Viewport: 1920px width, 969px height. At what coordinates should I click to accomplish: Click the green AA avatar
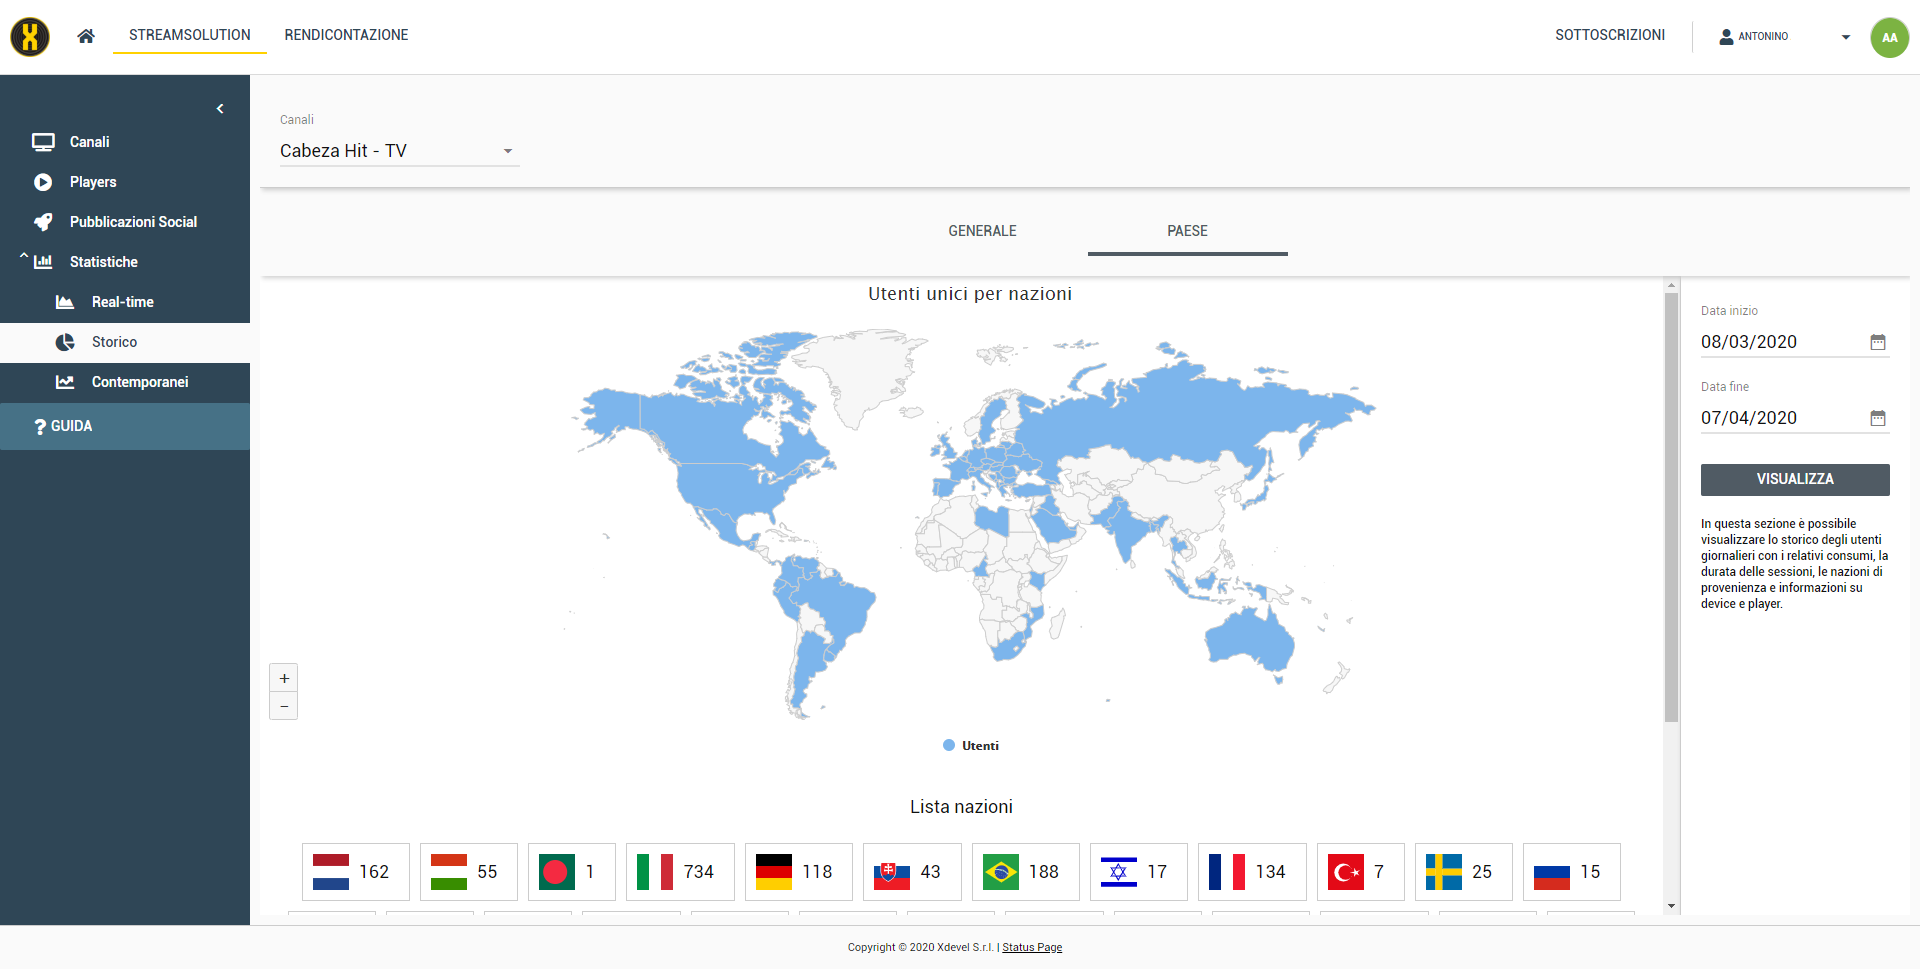tap(1888, 38)
